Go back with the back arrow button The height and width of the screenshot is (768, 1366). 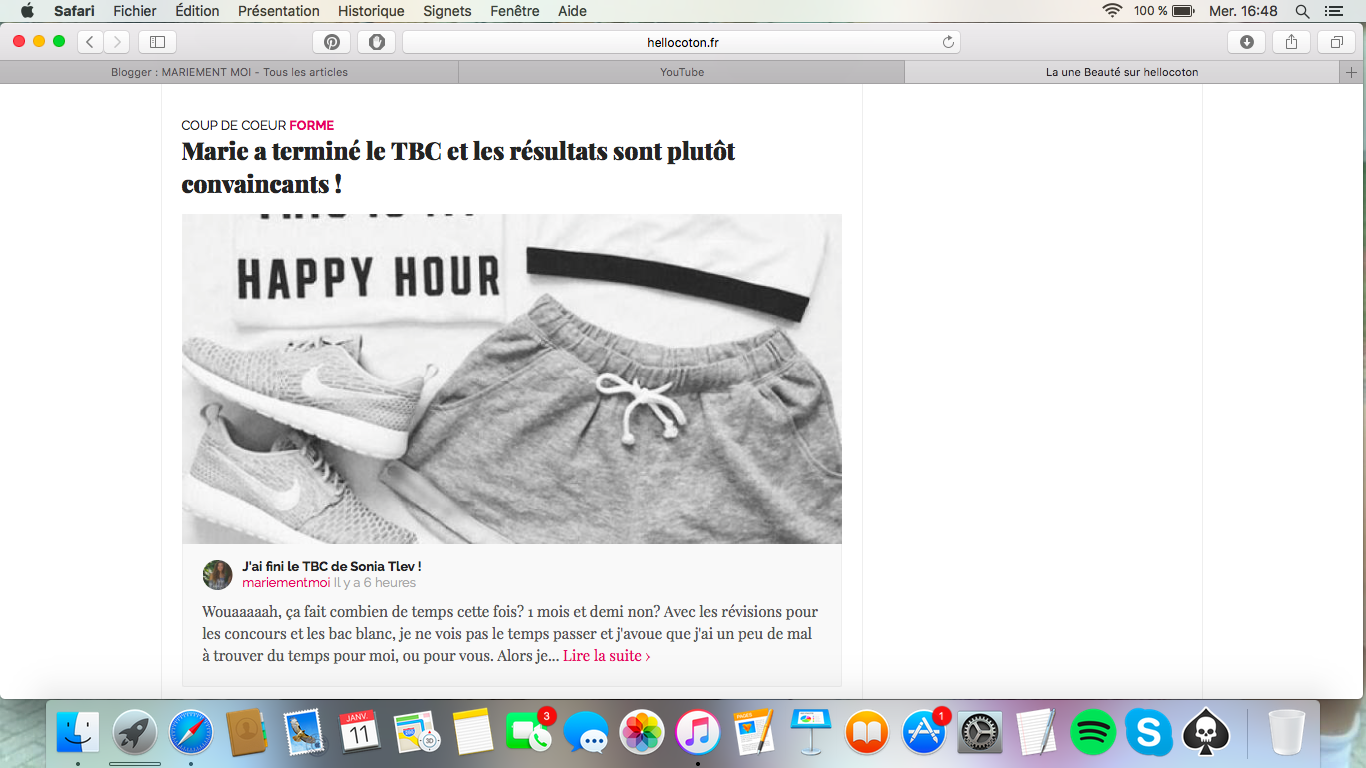90,42
